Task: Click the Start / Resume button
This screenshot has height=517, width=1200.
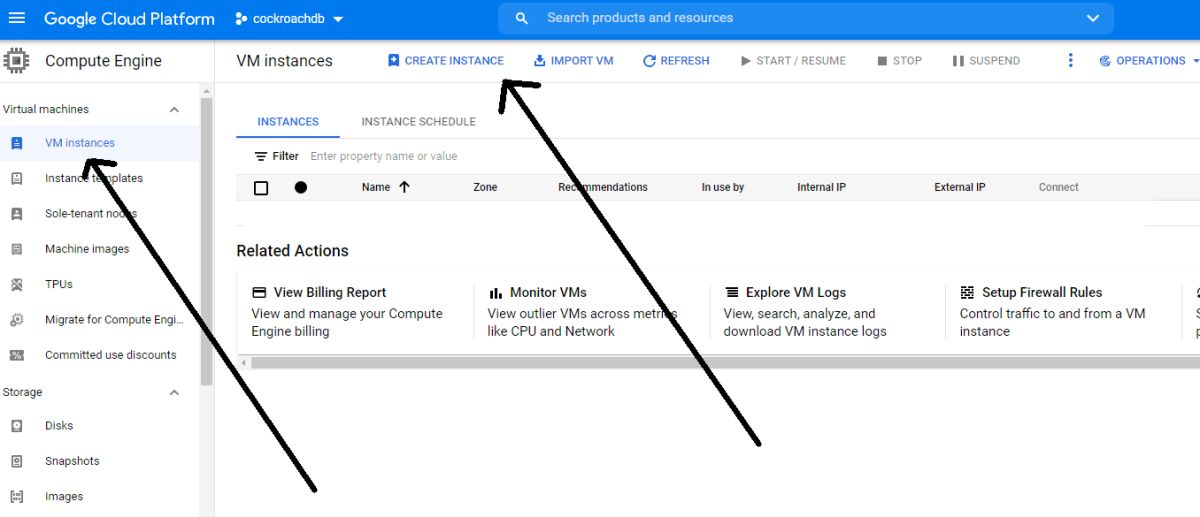Action: [x=793, y=60]
